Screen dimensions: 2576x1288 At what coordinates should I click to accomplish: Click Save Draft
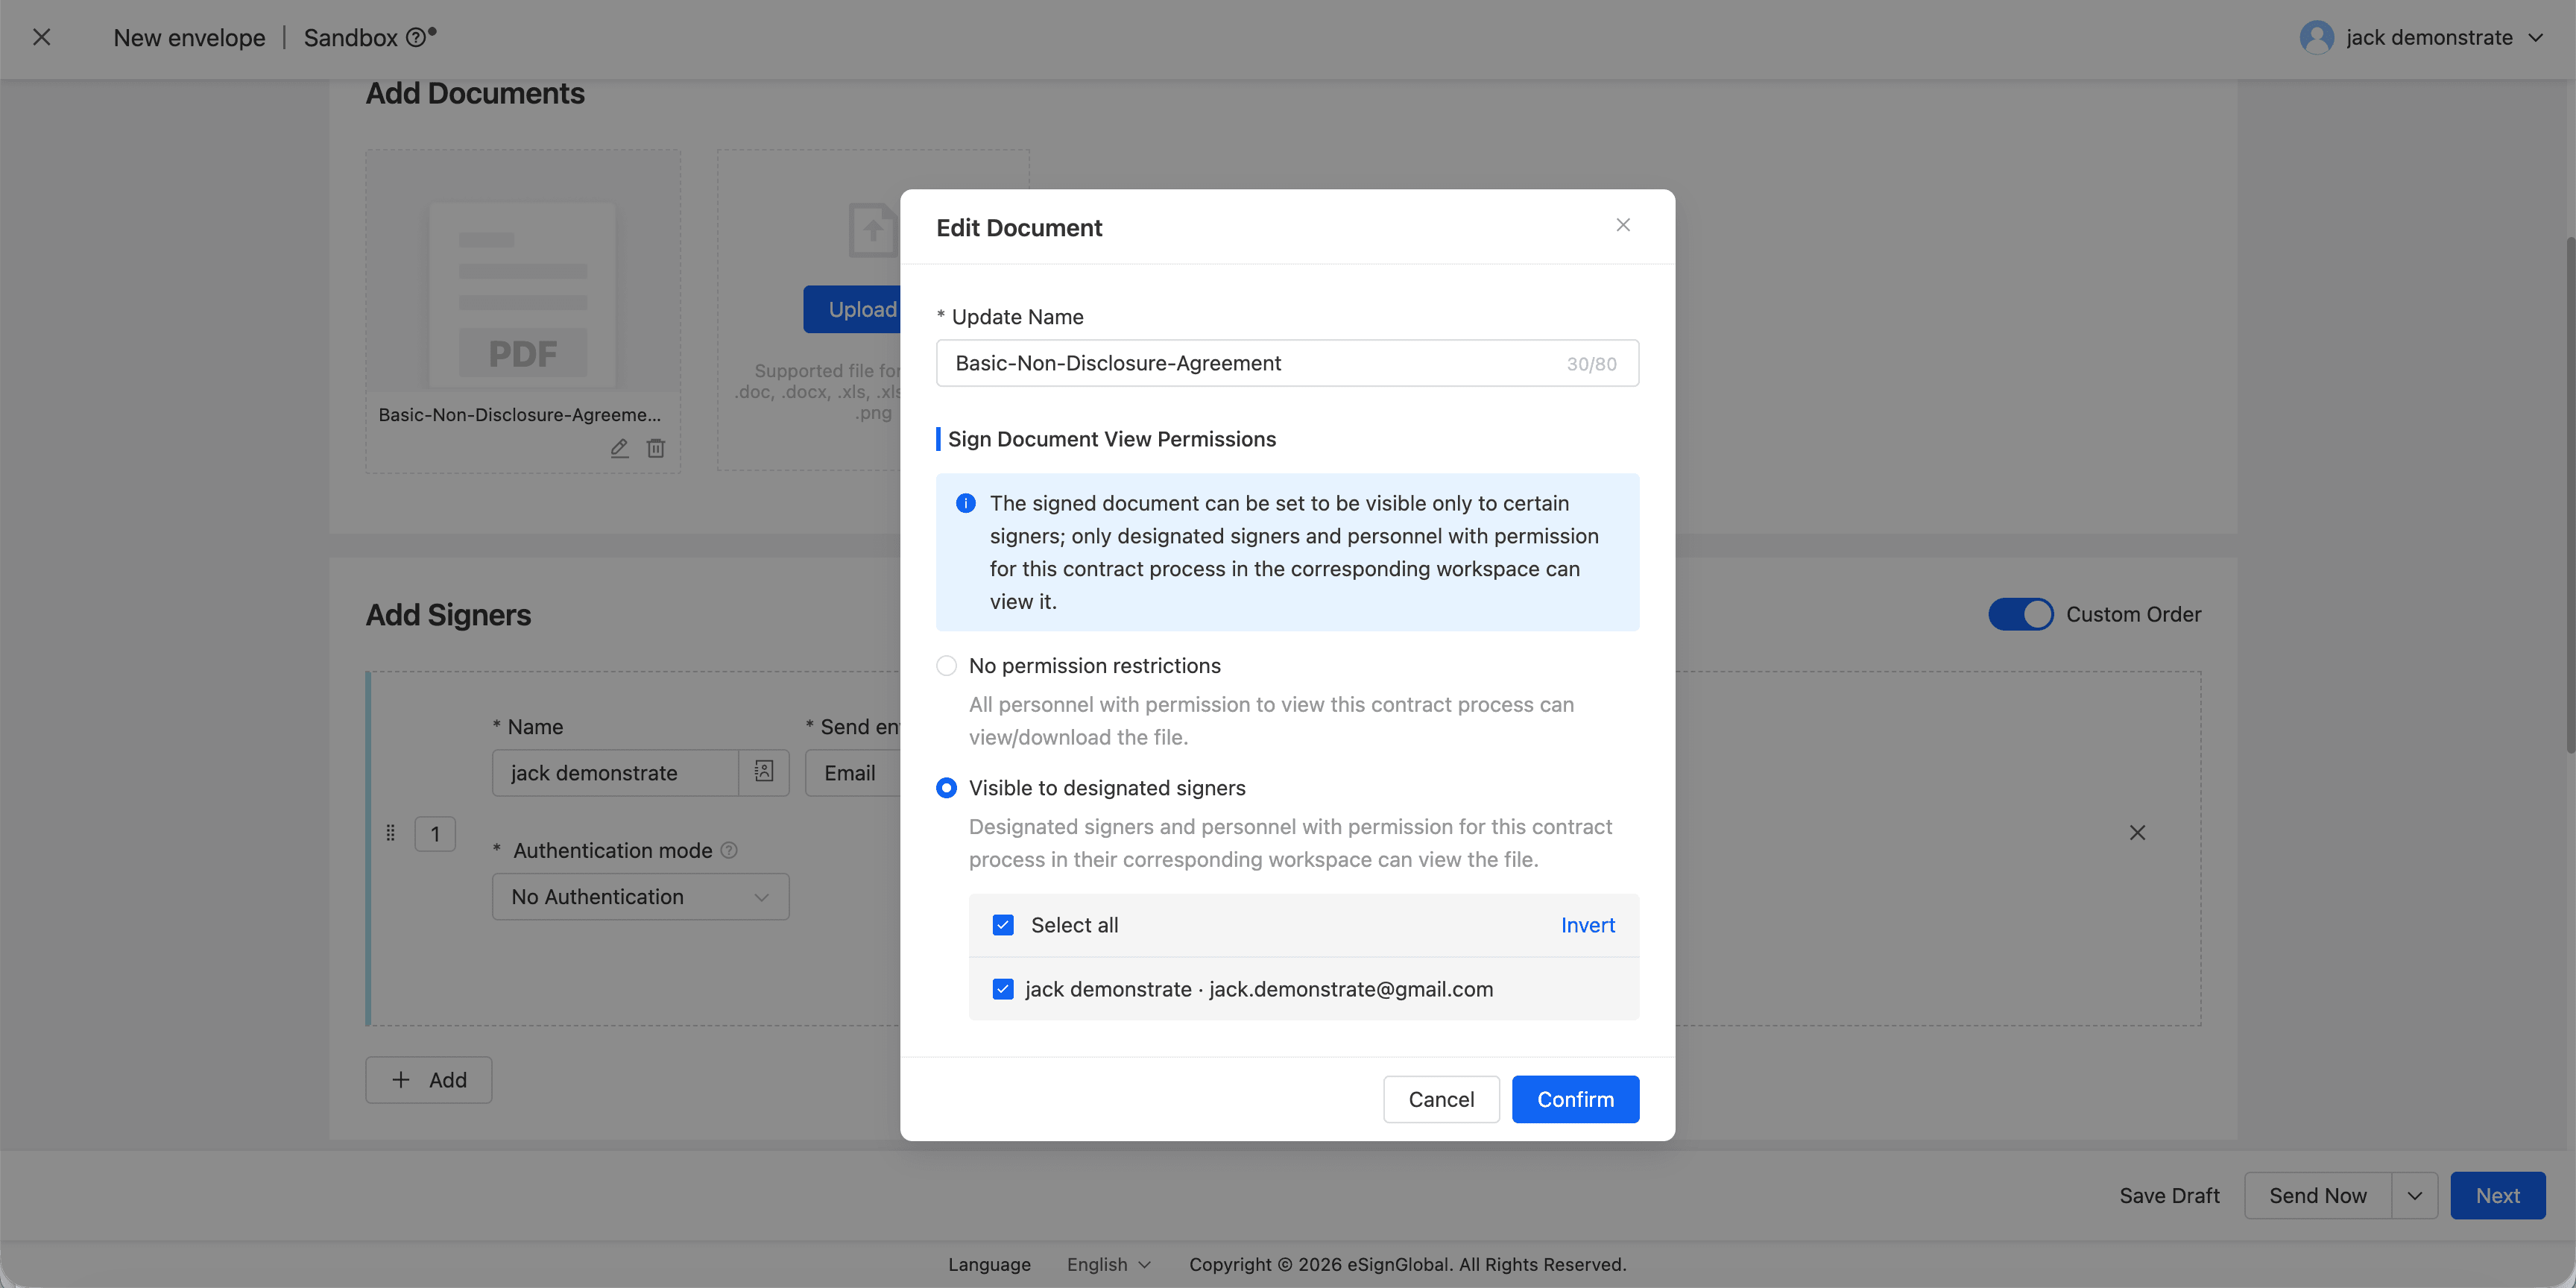(2169, 1196)
